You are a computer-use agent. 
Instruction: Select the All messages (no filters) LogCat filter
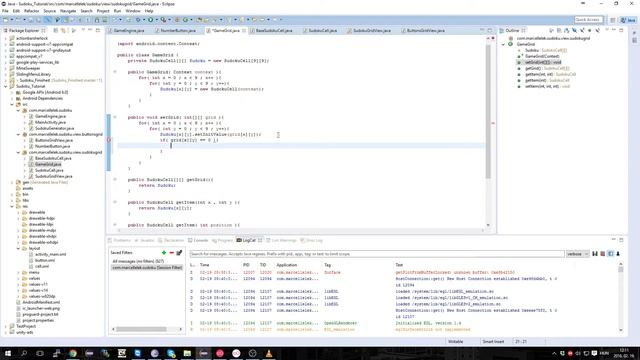point(138,261)
